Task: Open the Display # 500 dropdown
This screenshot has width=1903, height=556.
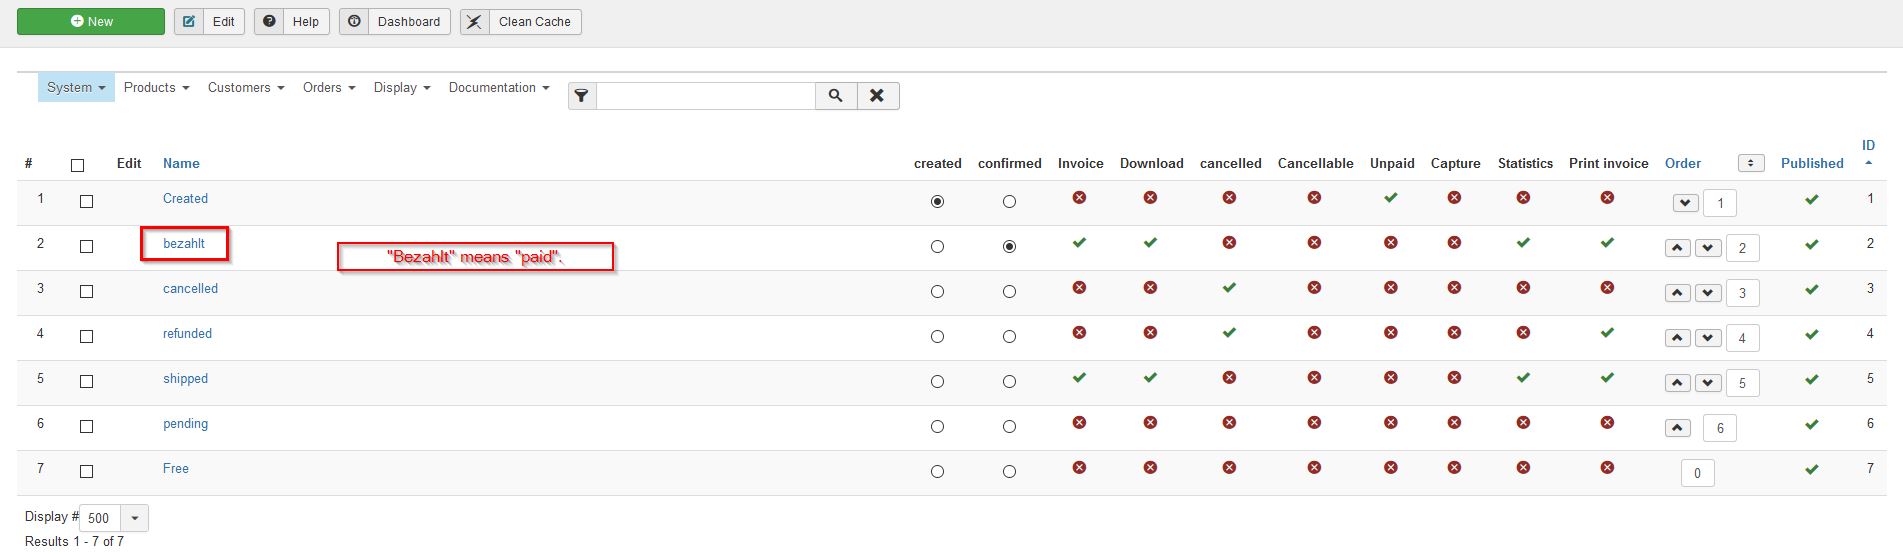Action: 134,518
